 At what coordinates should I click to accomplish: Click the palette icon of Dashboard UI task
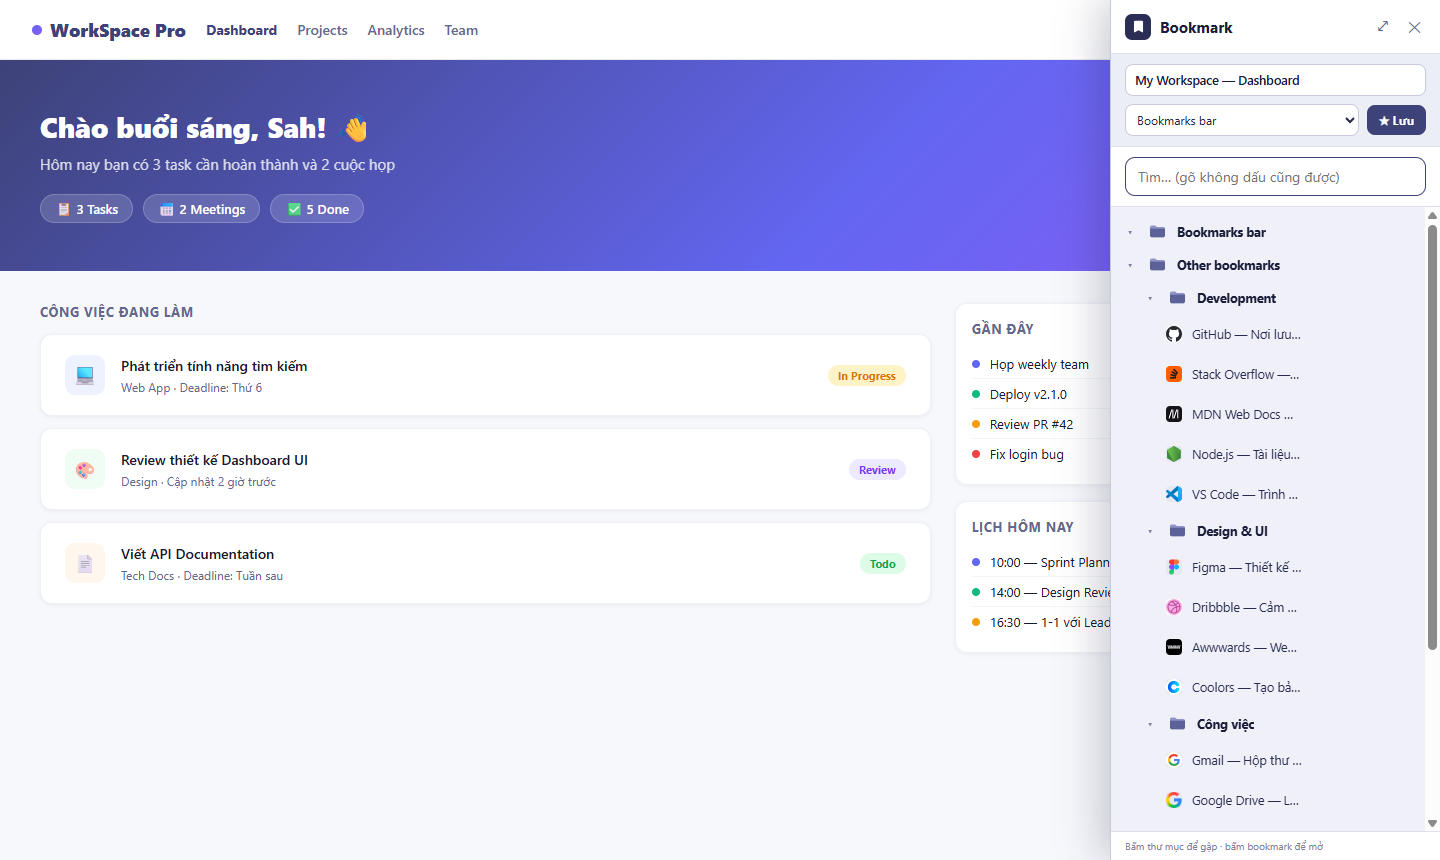(x=85, y=469)
